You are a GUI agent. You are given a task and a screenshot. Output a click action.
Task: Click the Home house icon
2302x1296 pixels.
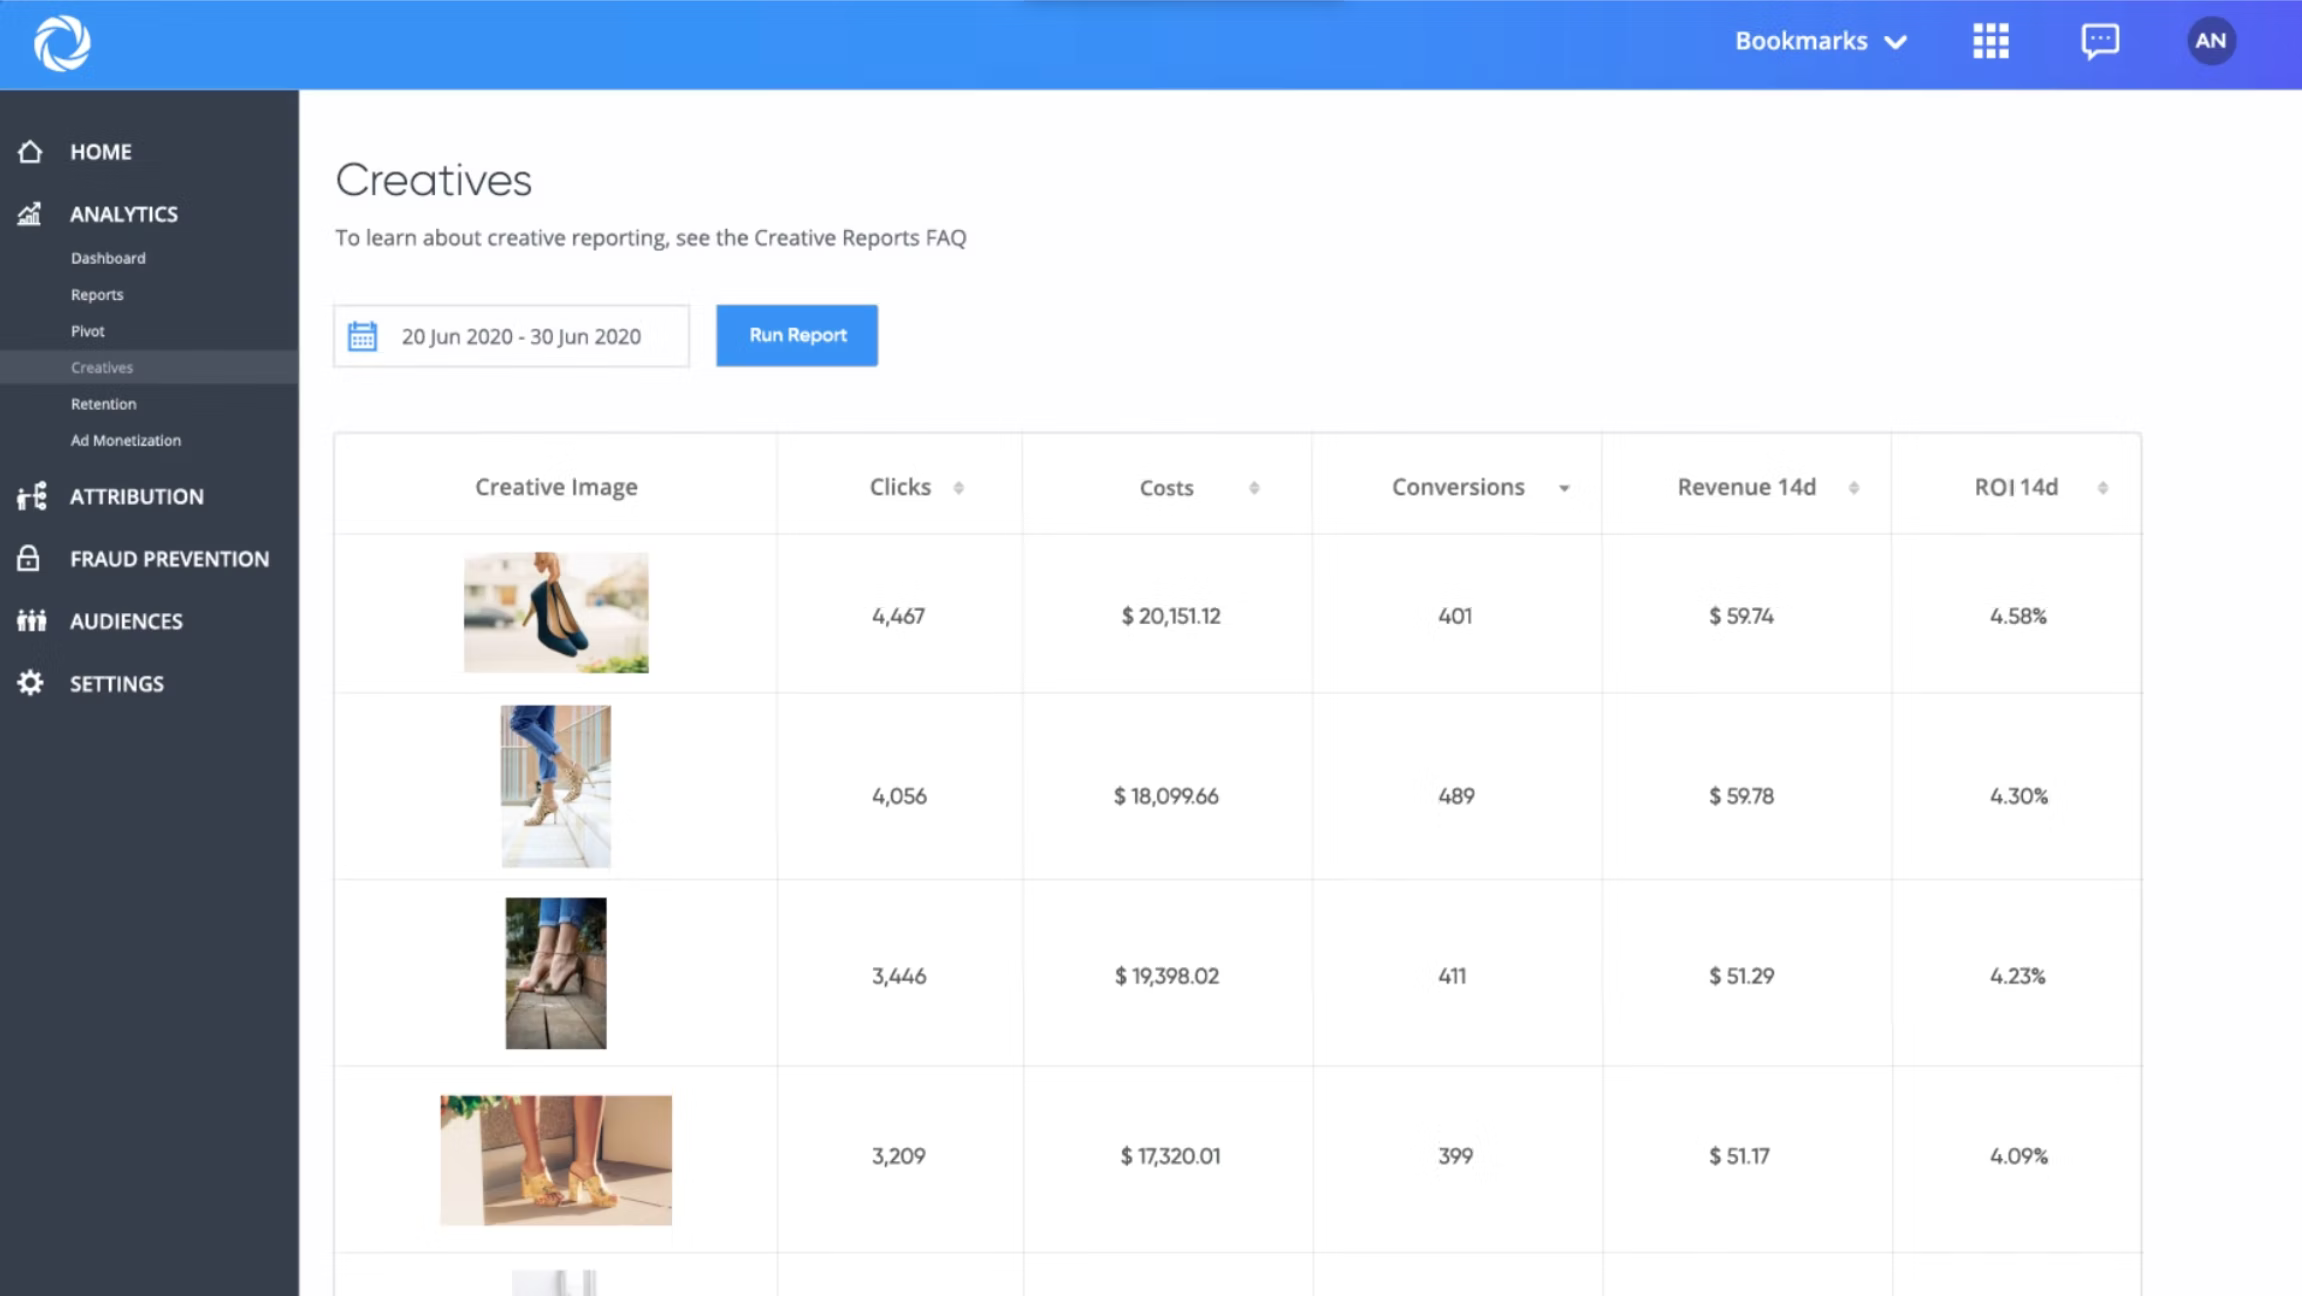(x=30, y=151)
